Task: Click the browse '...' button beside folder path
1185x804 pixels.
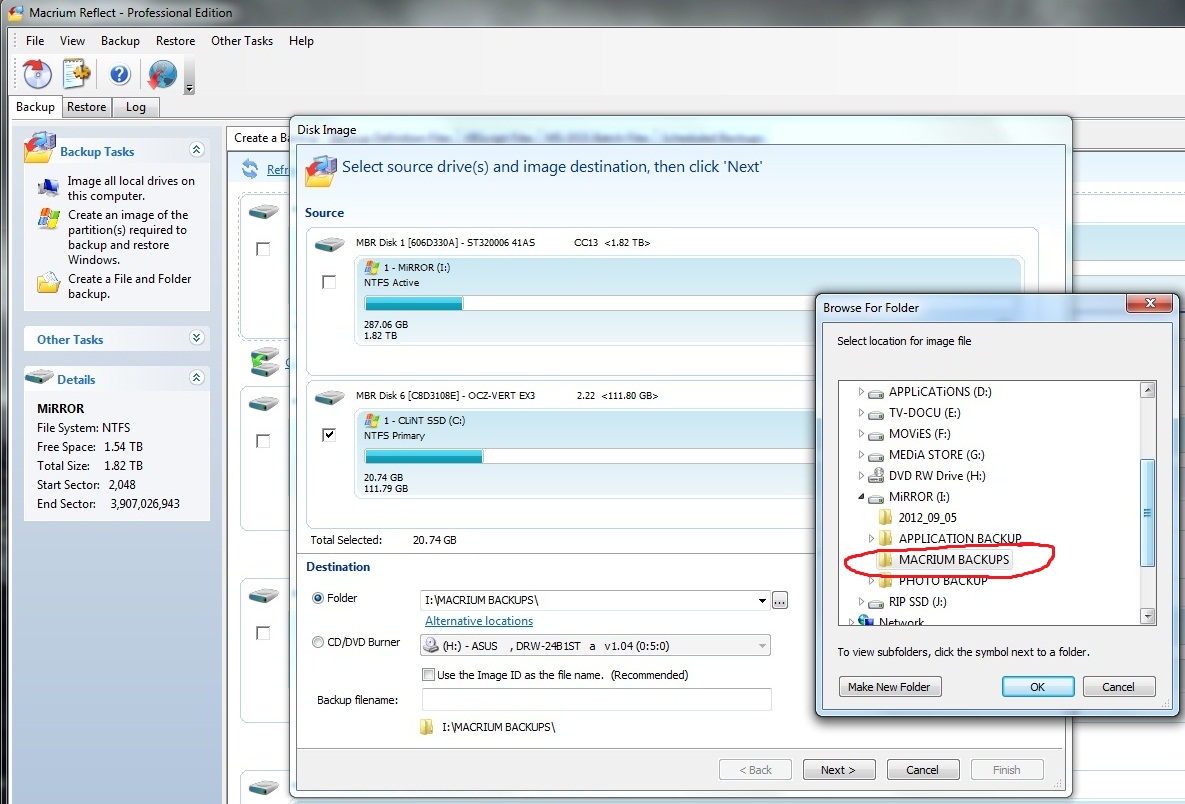Action: [780, 600]
